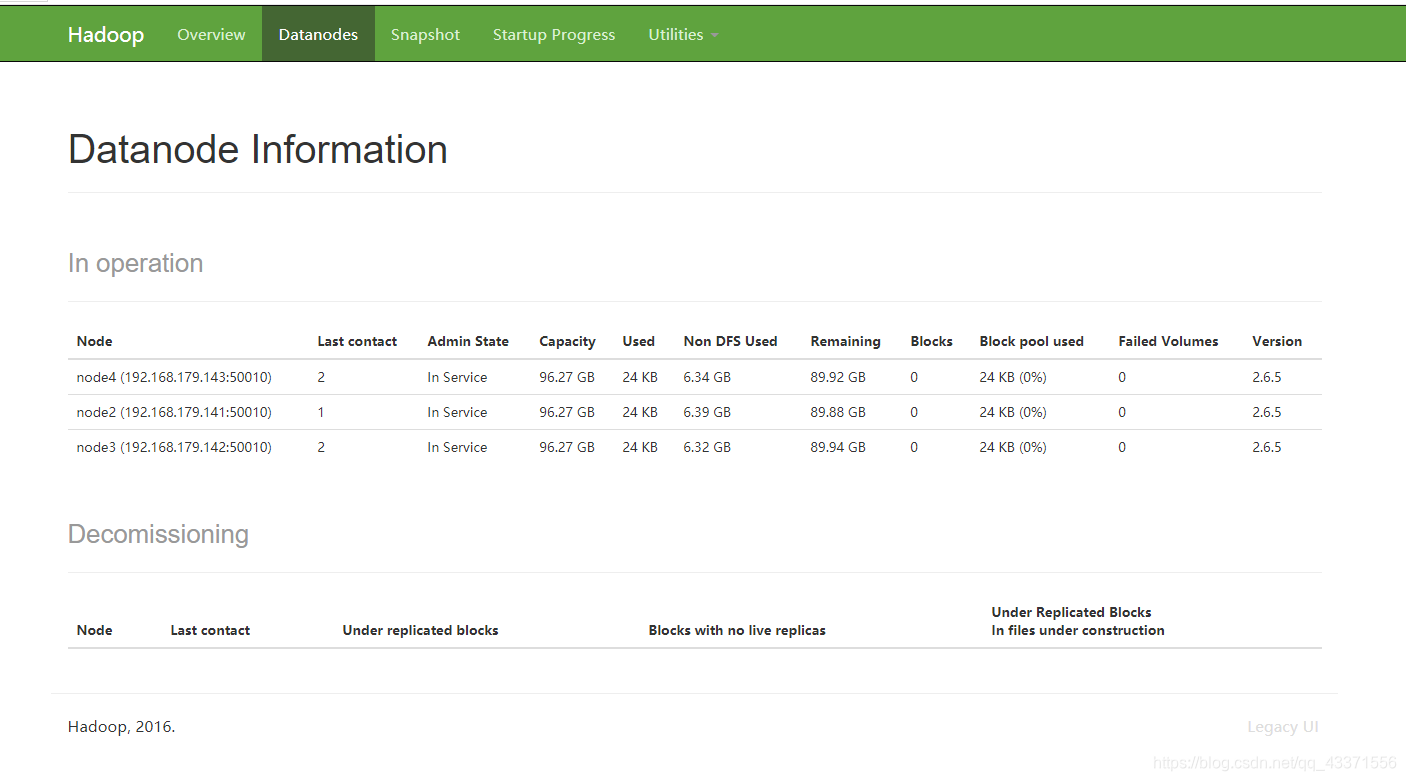The height and width of the screenshot is (781, 1406).
Task: Click node3's 24 KB (0%) block pool value
Action: coord(1013,447)
